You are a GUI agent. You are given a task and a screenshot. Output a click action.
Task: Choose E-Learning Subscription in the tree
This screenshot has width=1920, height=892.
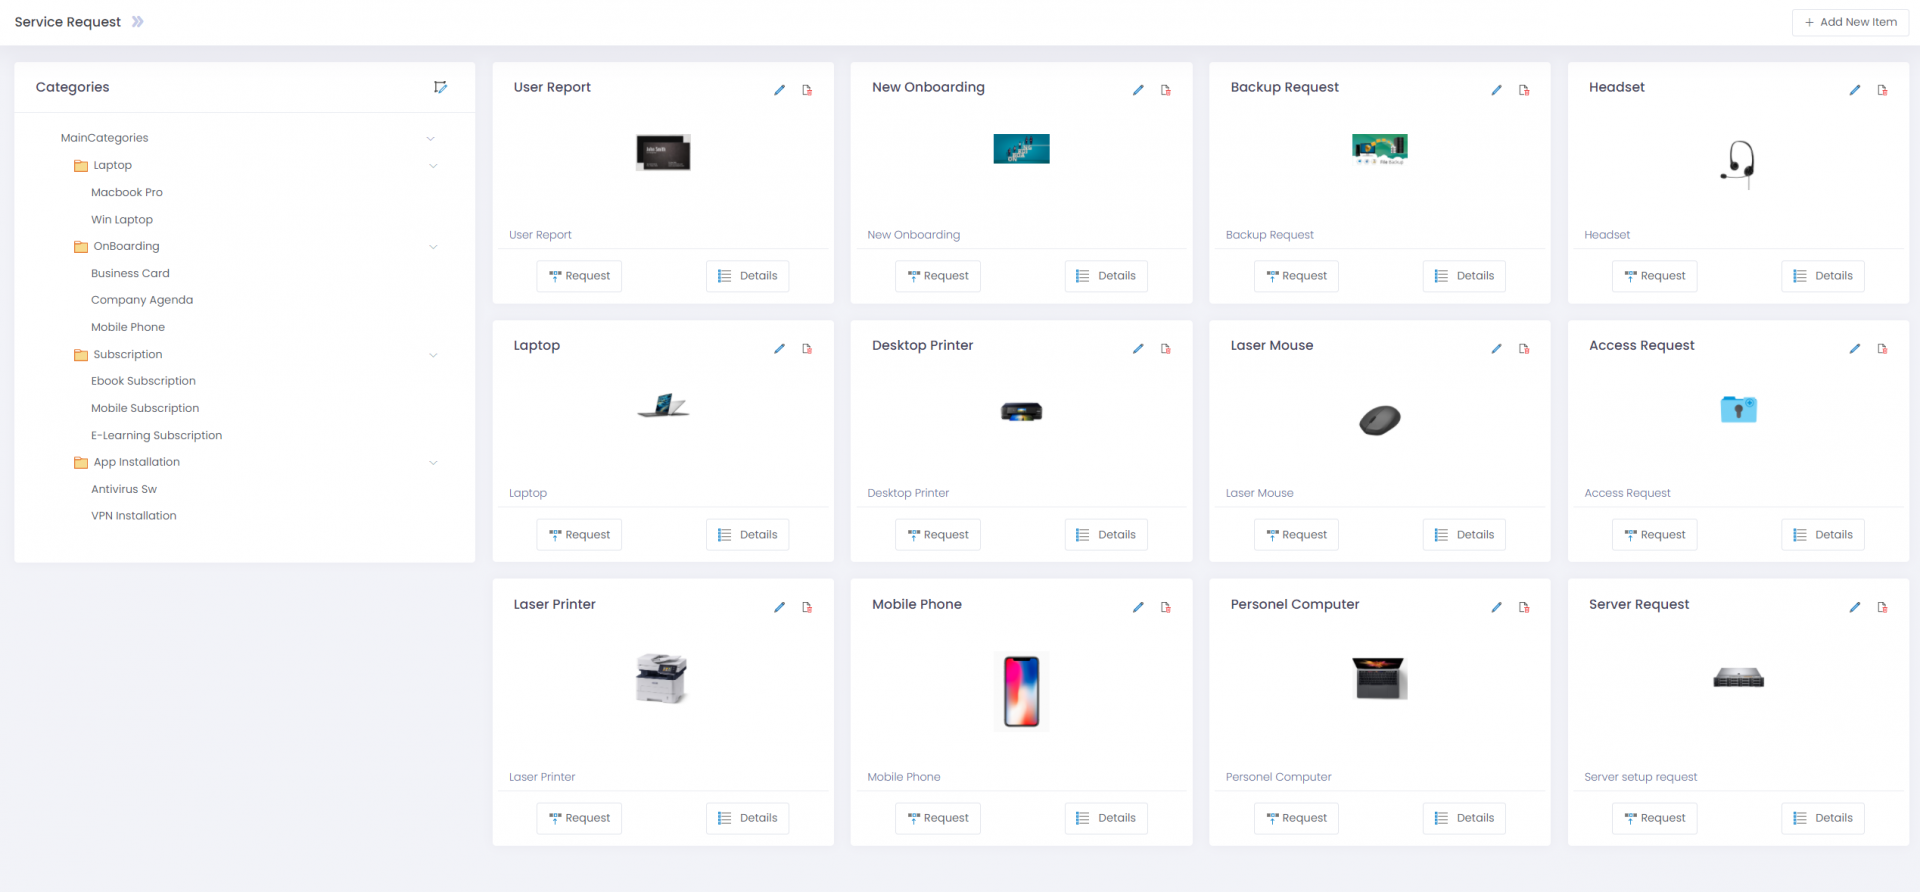[x=156, y=435]
